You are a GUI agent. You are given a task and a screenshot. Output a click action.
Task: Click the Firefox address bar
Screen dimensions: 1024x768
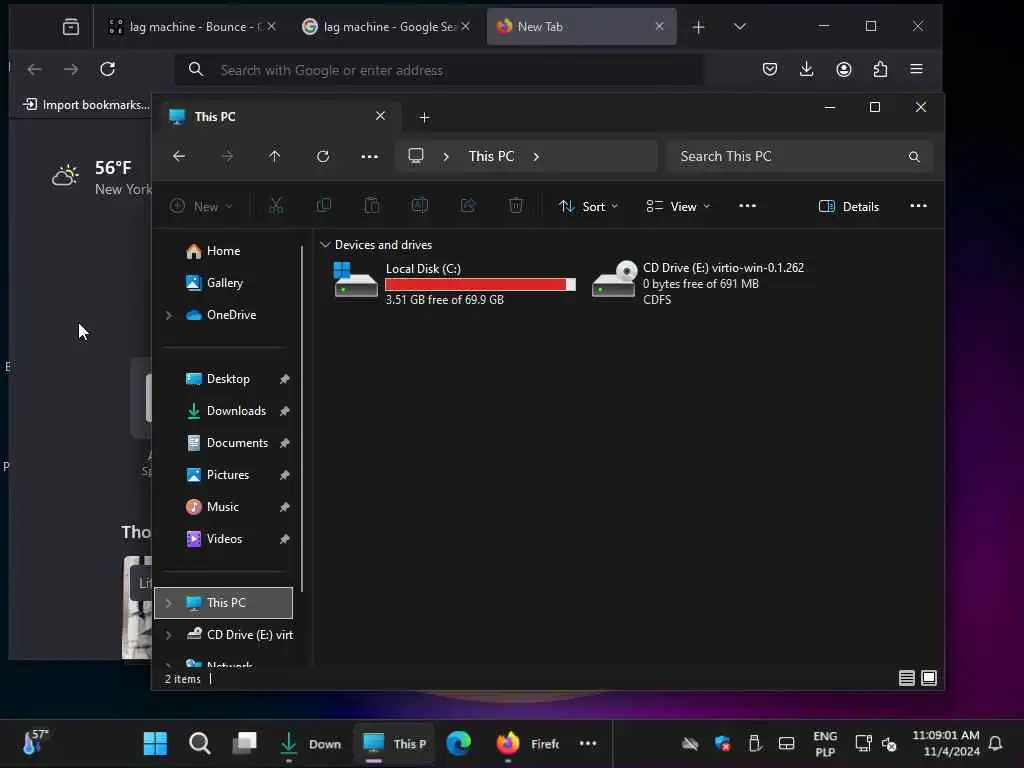(439, 70)
